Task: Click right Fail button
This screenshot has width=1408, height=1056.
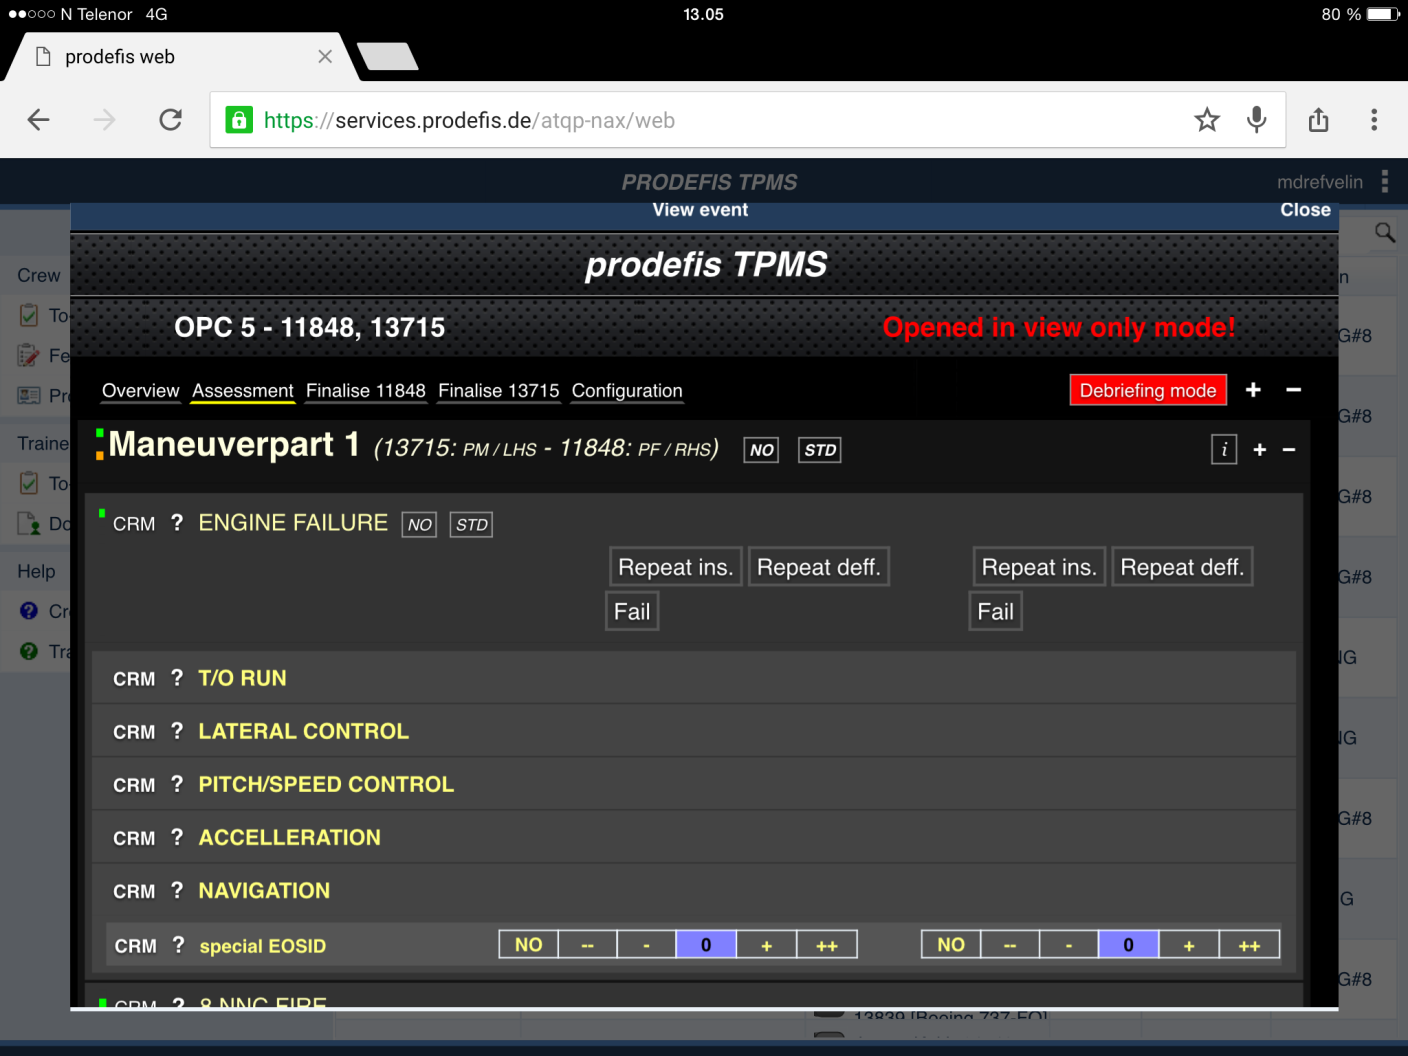Action: (x=996, y=611)
